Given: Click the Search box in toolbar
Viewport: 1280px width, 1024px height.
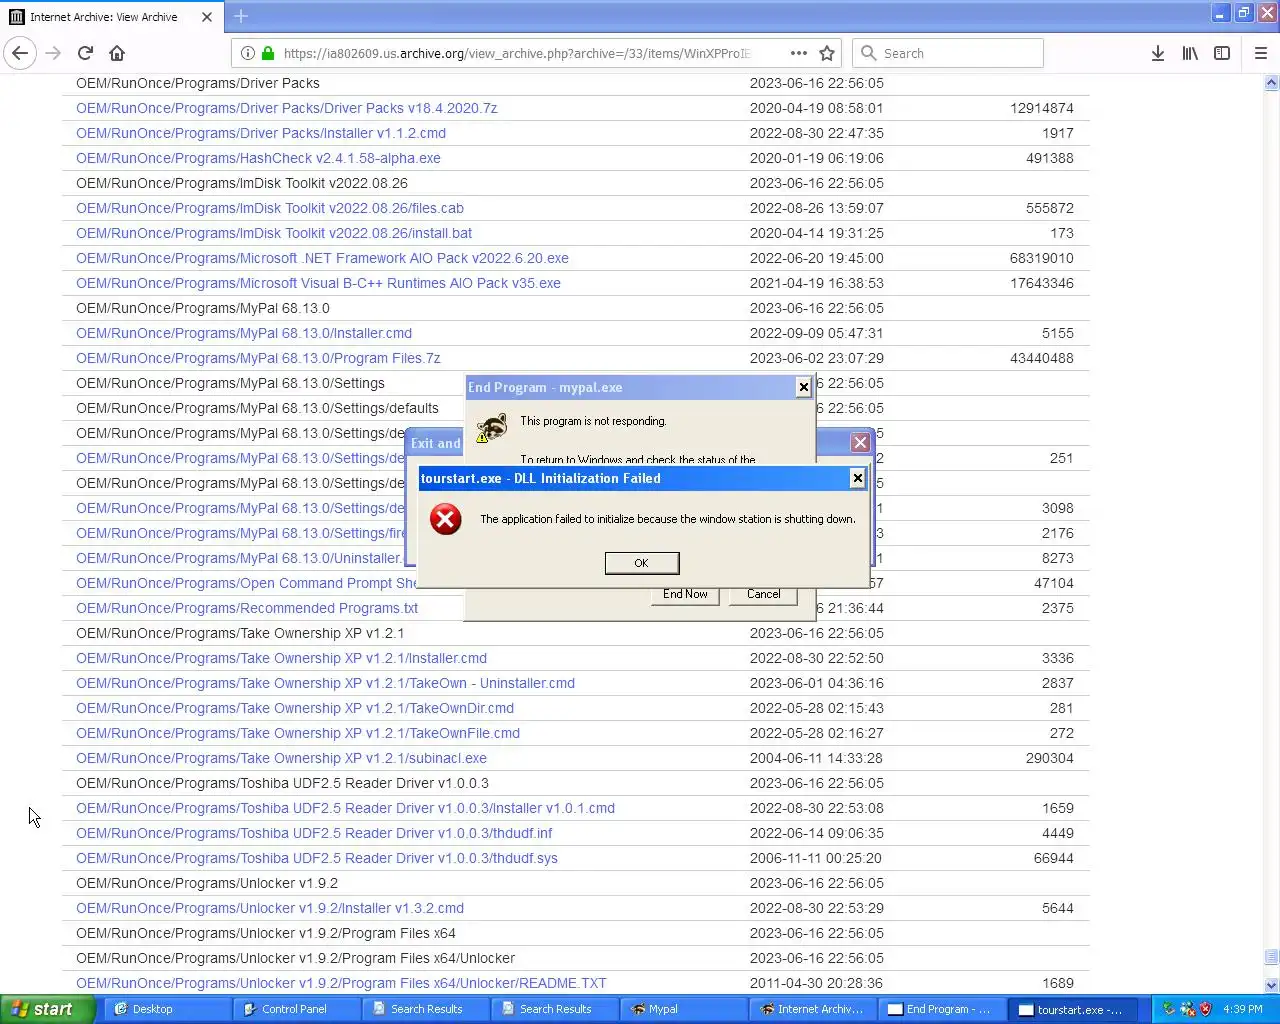Looking at the screenshot, I should [948, 53].
